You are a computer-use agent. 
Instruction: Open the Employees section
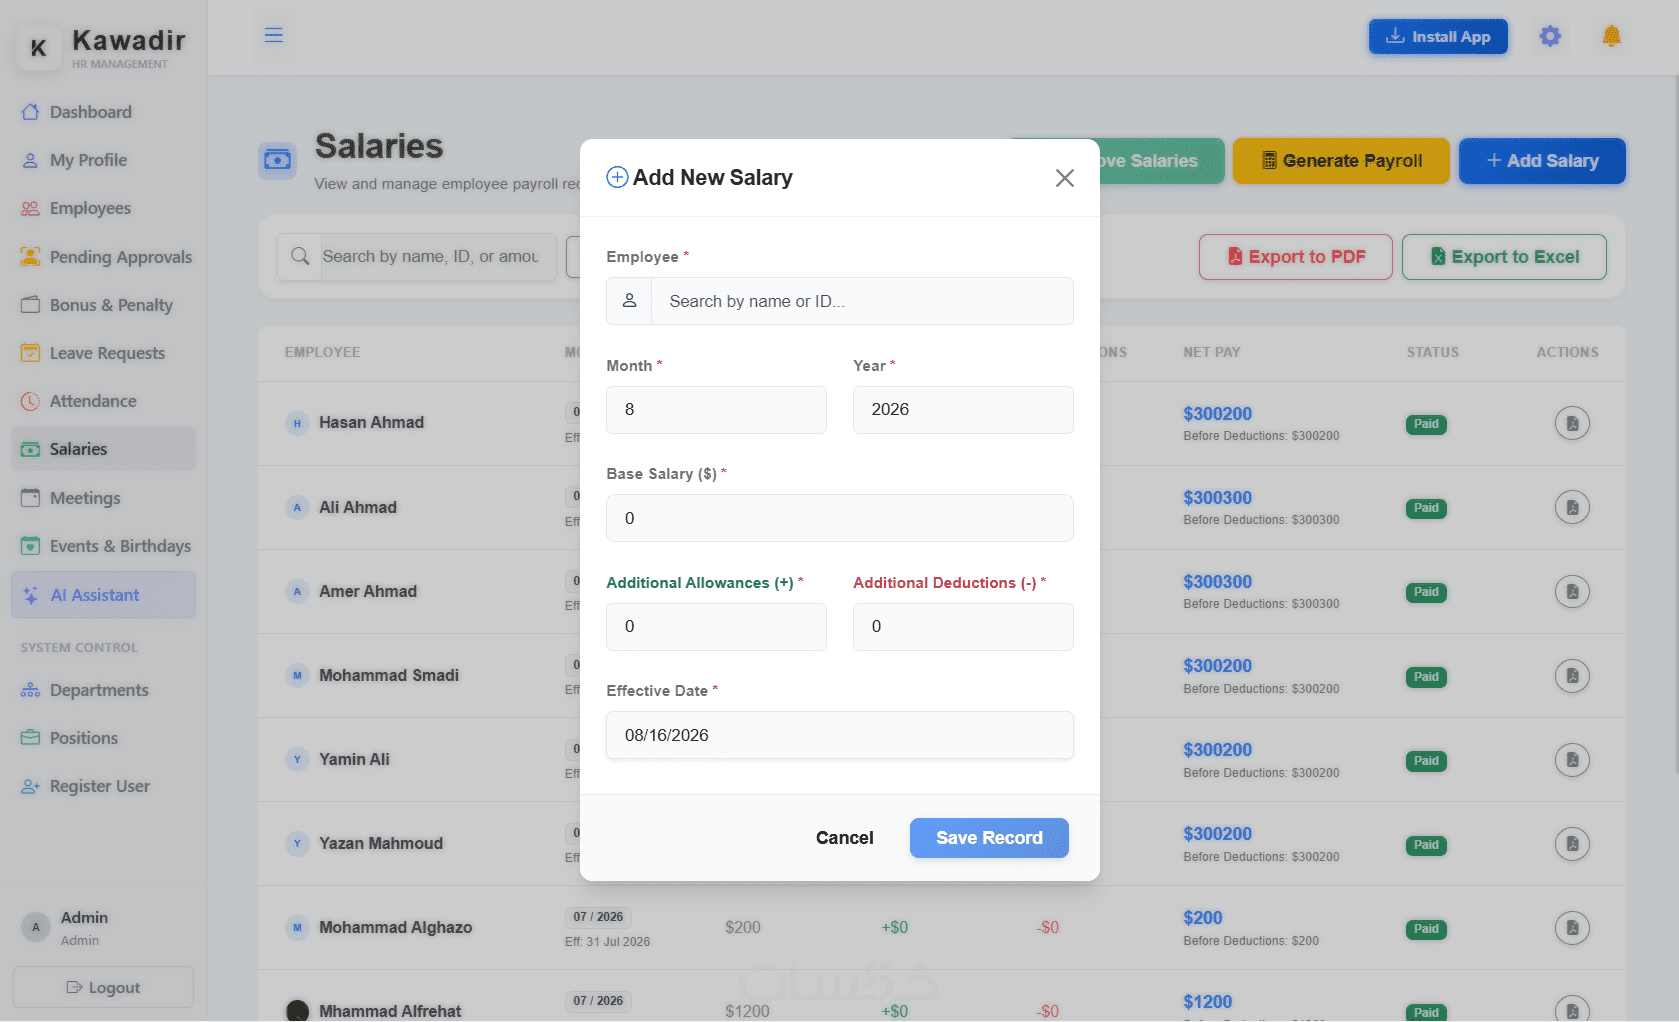point(103,208)
